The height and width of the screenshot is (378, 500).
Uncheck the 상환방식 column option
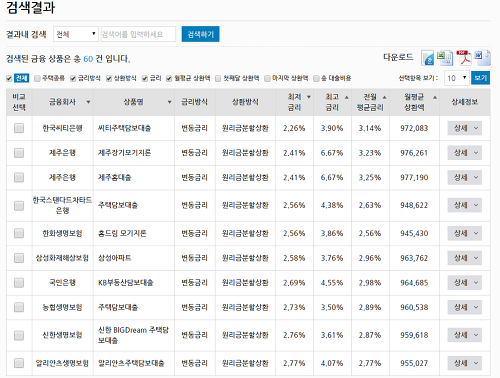(109, 78)
